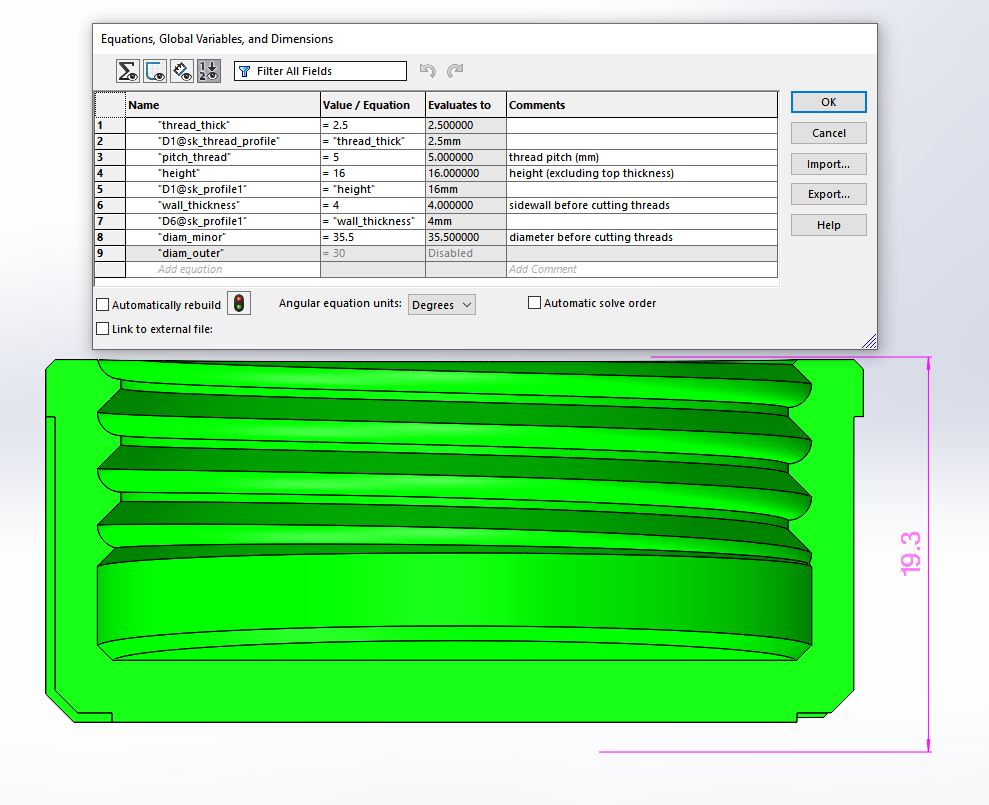989x805 pixels.
Task: Click the dialog resize grip corner
Action: click(x=870, y=341)
